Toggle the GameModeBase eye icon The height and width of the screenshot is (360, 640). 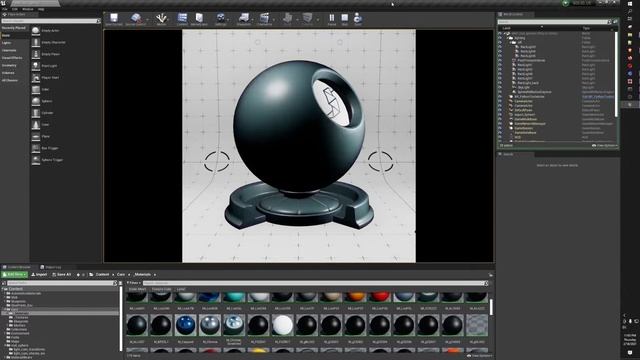pos(500,119)
